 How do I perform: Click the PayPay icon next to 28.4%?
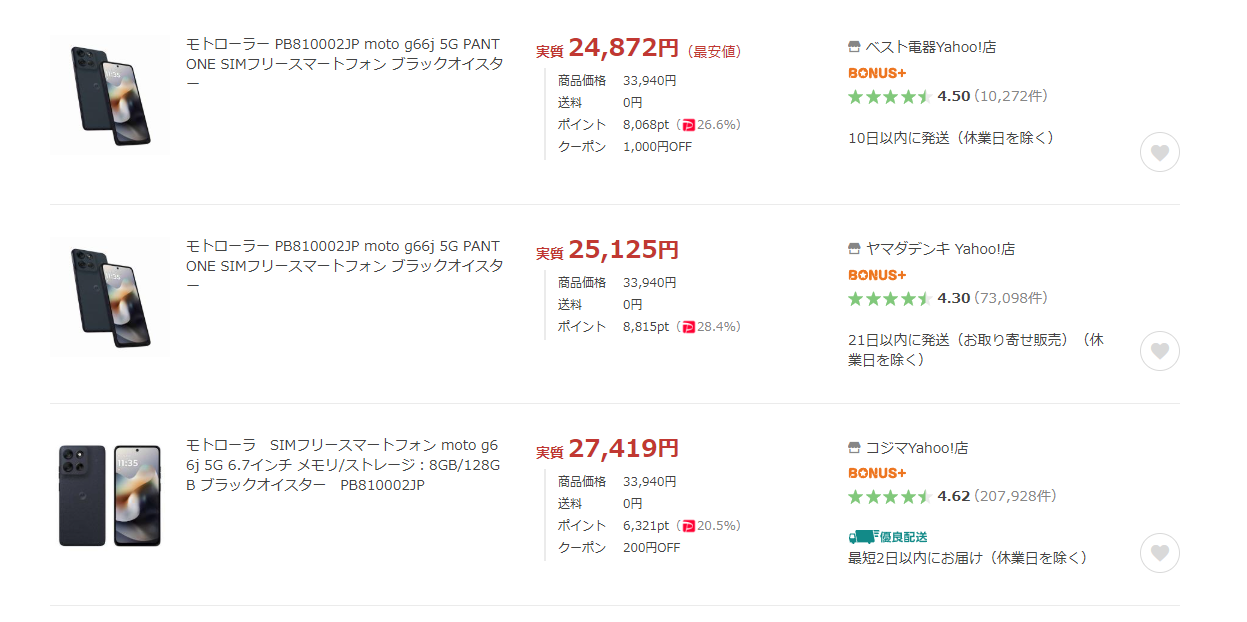pyautogui.click(x=688, y=327)
